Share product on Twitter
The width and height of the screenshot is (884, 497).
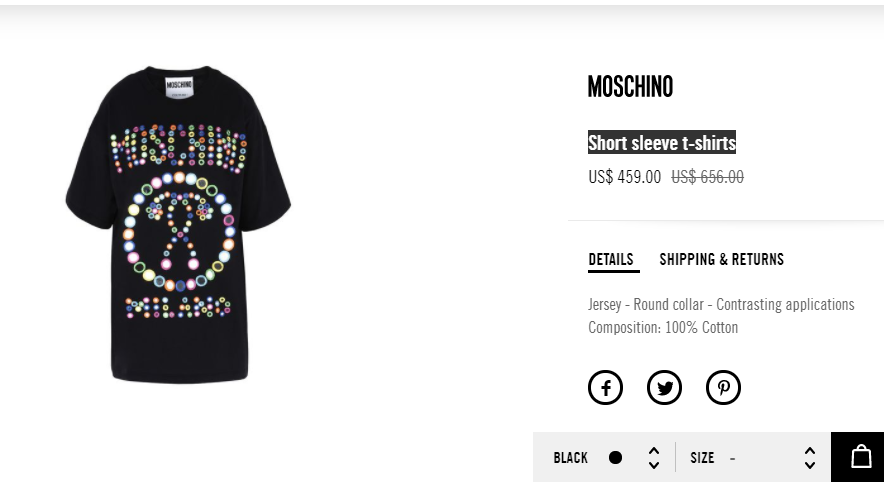click(x=664, y=388)
